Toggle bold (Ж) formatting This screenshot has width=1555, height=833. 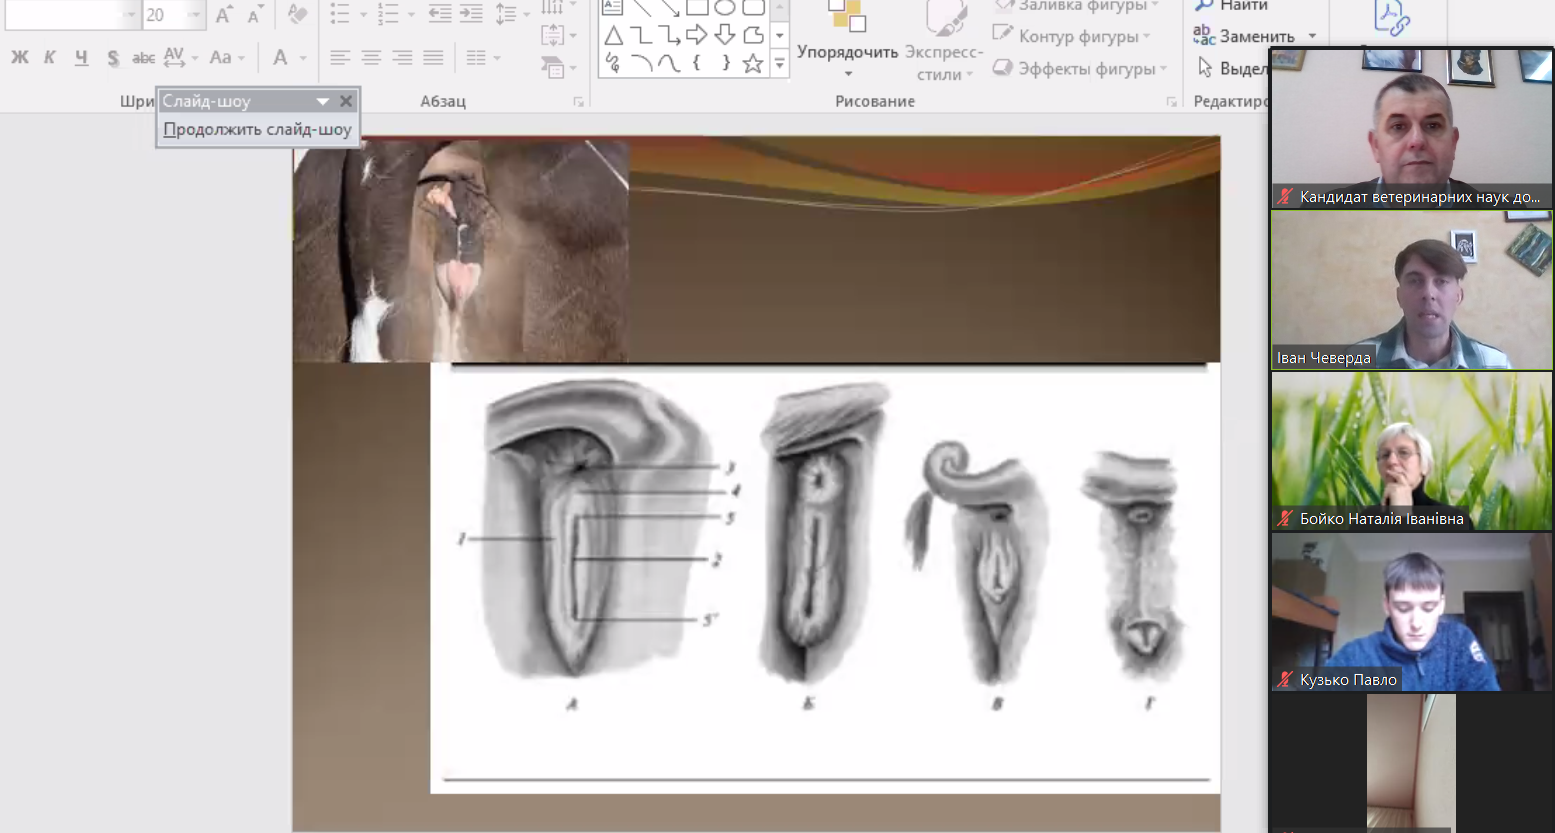[19, 58]
